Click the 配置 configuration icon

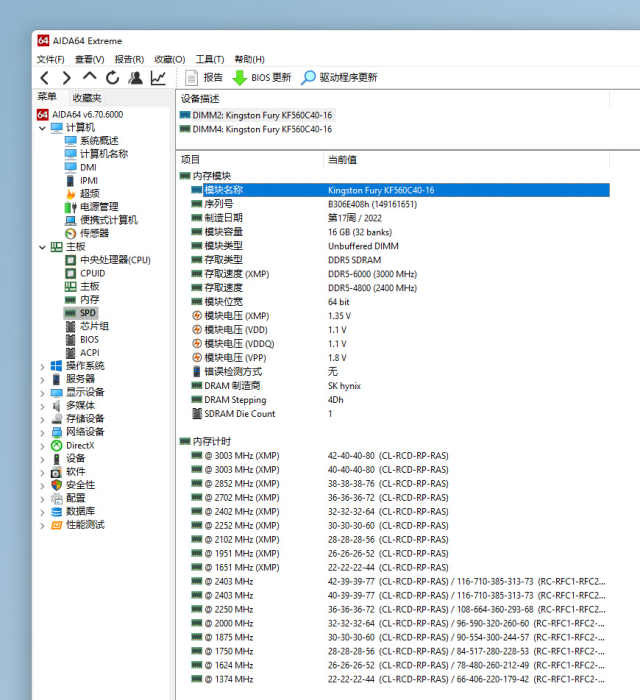click(x=56, y=499)
